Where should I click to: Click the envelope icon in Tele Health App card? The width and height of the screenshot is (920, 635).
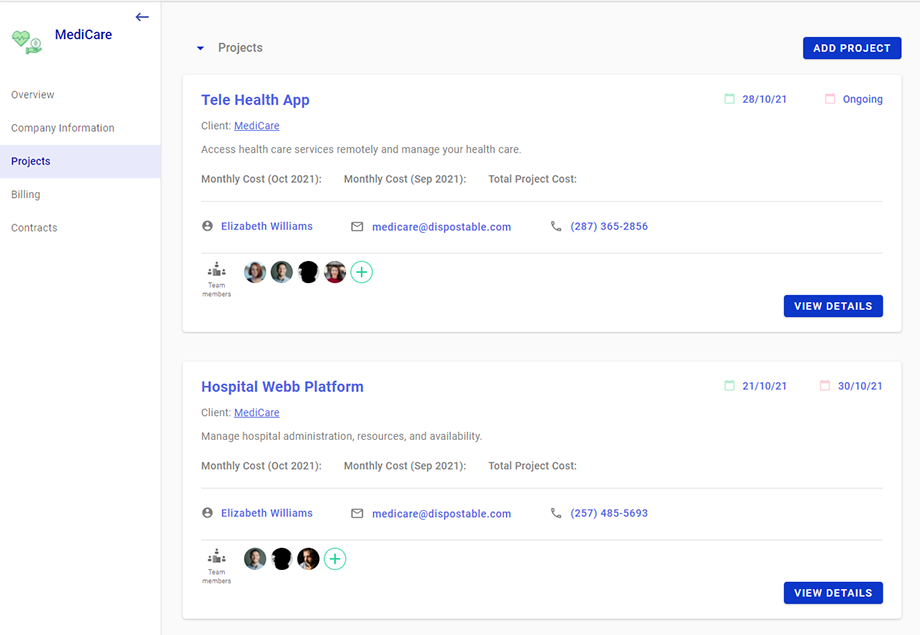(357, 227)
